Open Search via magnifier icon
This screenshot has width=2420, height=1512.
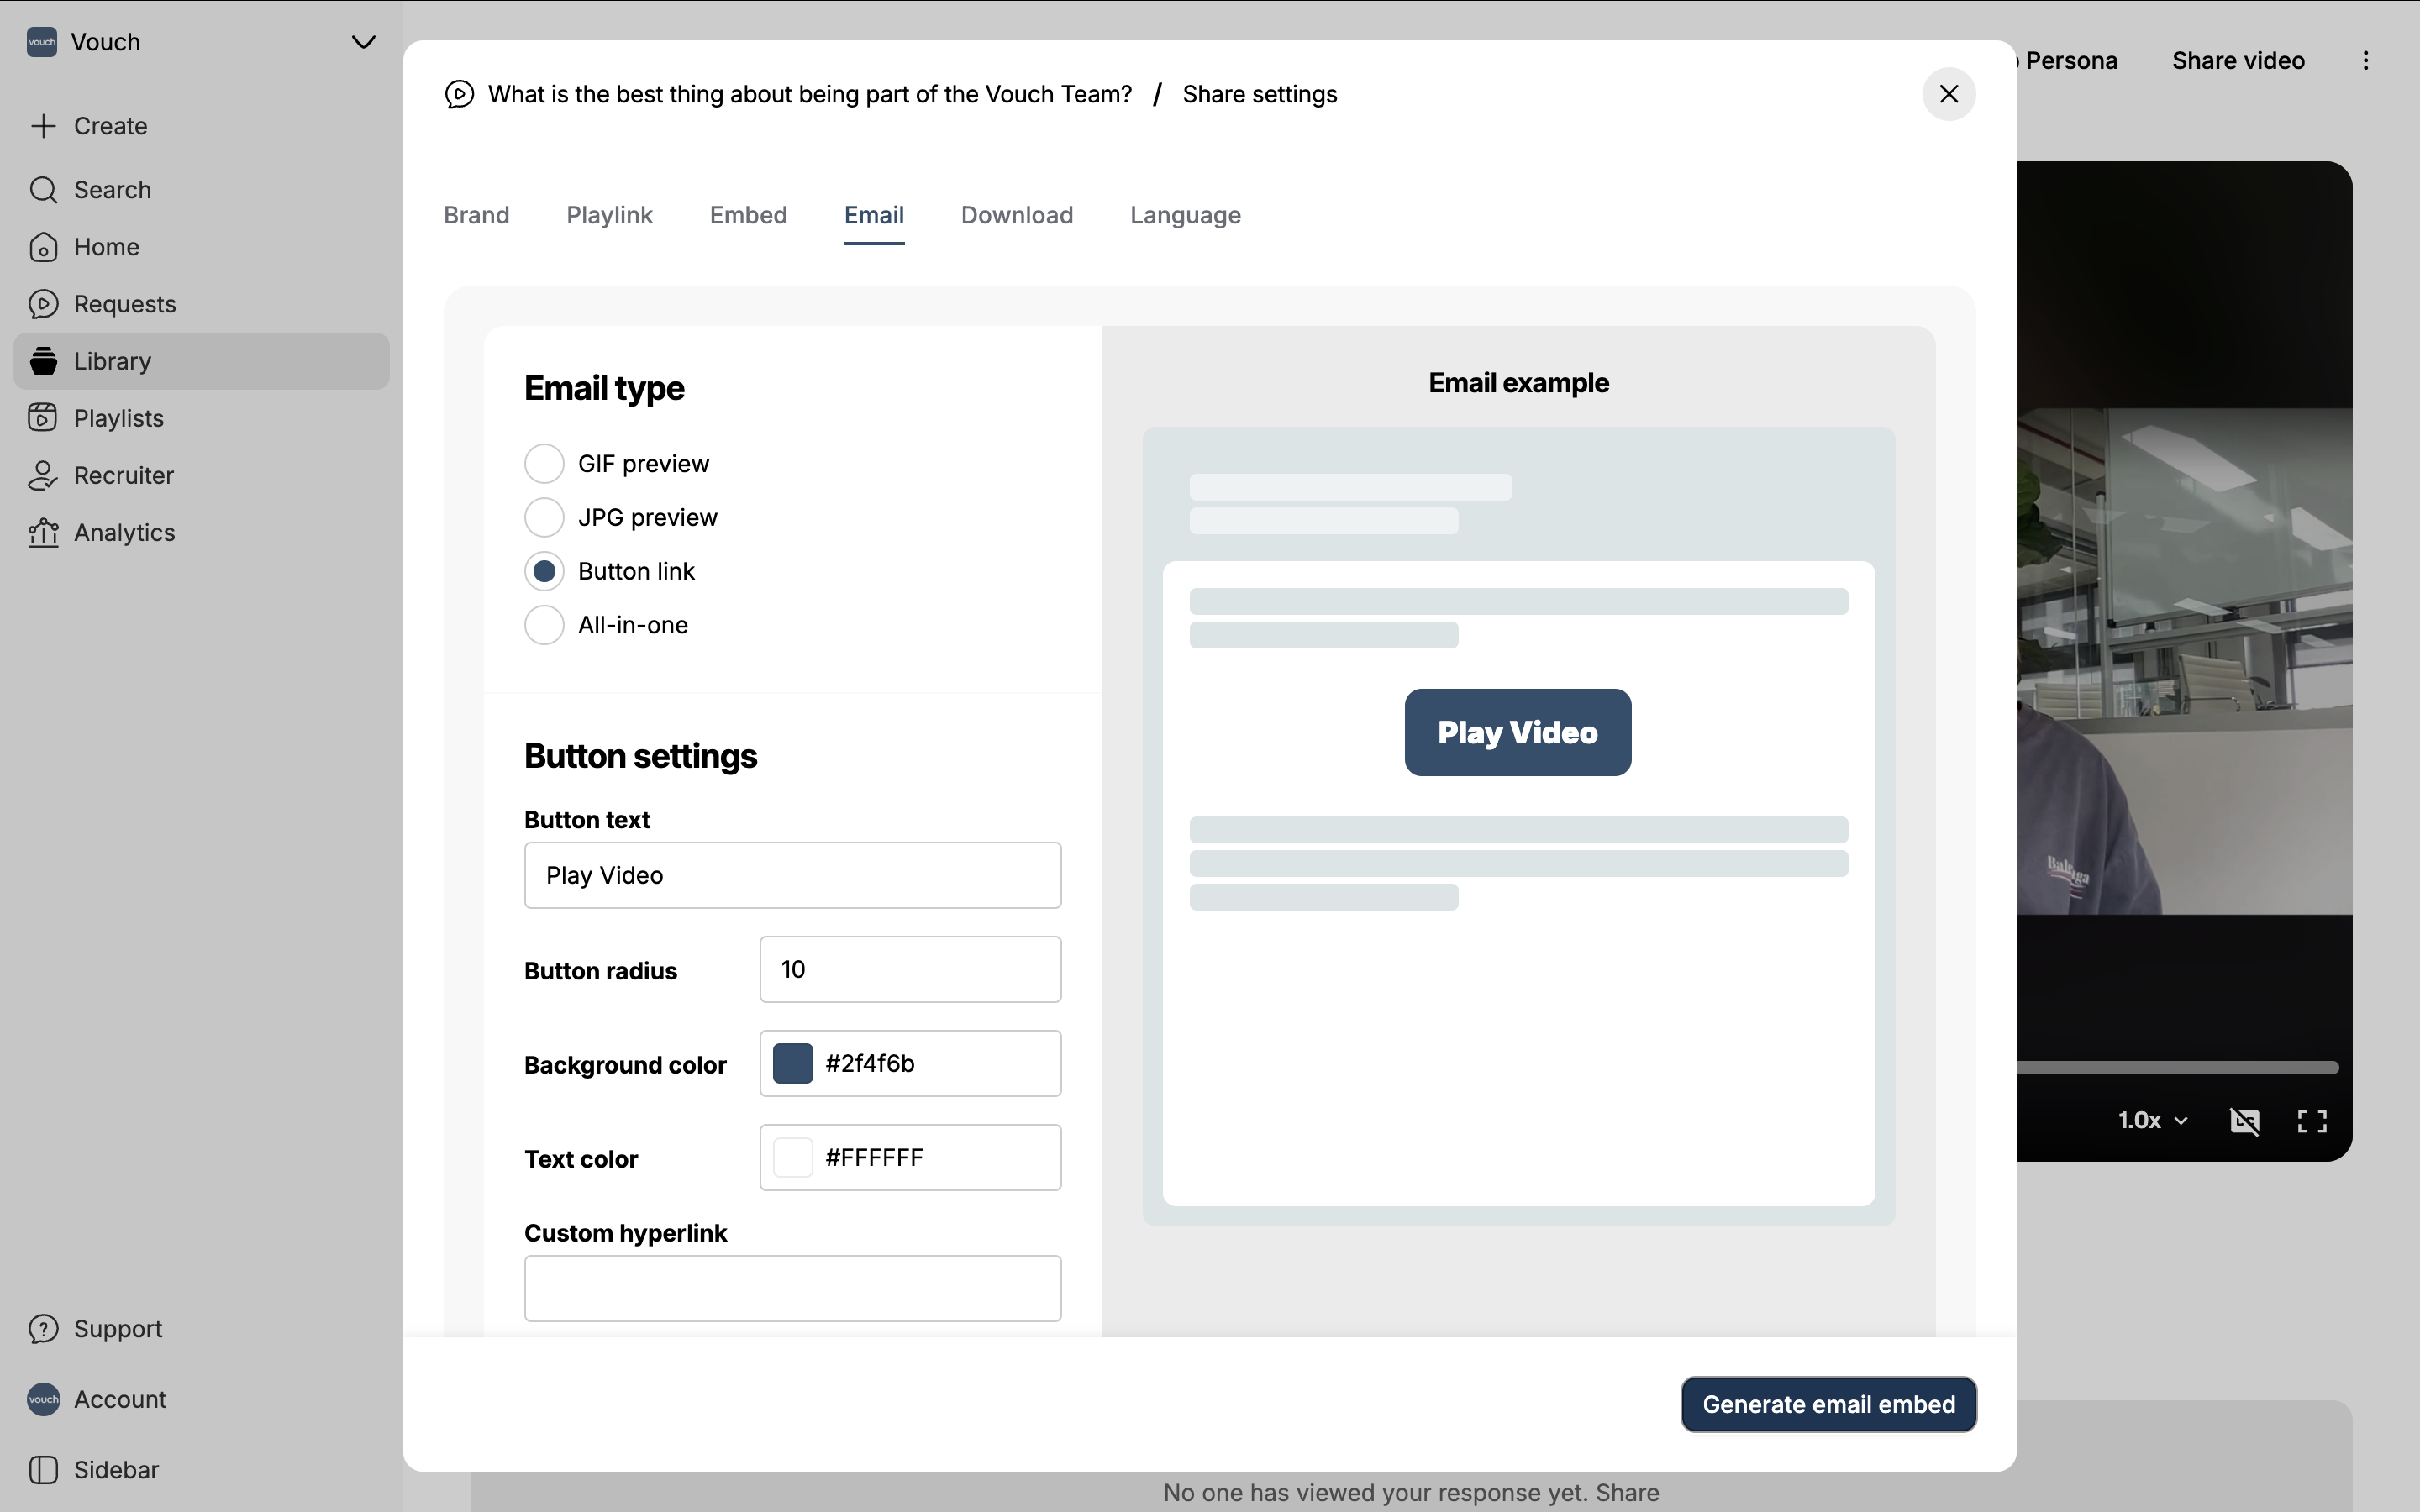[x=43, y=190]
